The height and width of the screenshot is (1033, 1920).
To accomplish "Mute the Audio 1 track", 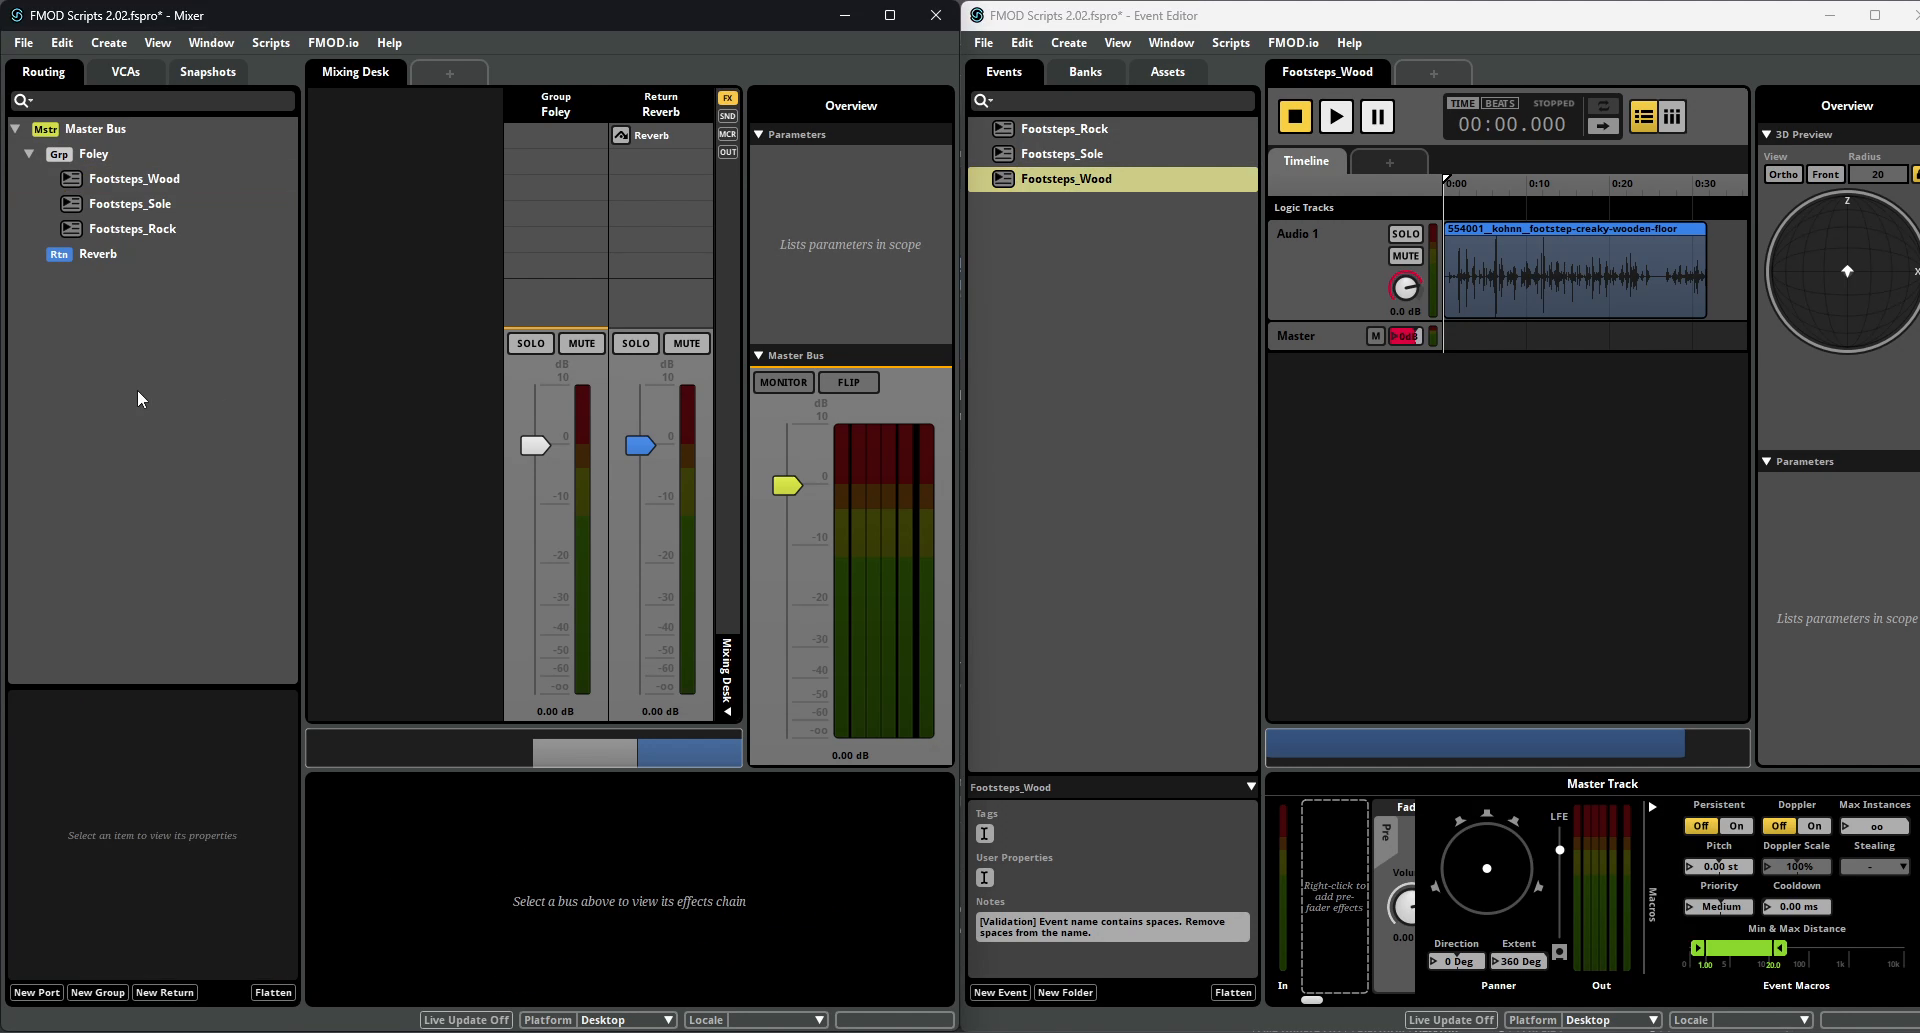I will 1405,256.
